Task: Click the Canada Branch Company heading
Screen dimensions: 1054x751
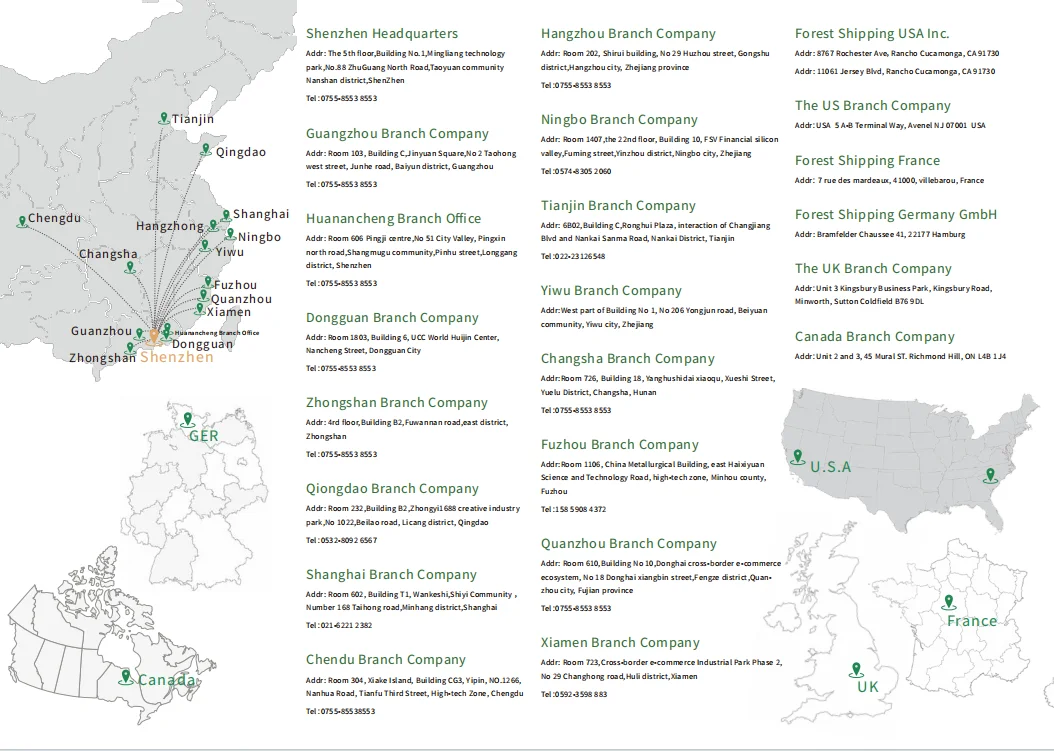Action: coord(875,337)
